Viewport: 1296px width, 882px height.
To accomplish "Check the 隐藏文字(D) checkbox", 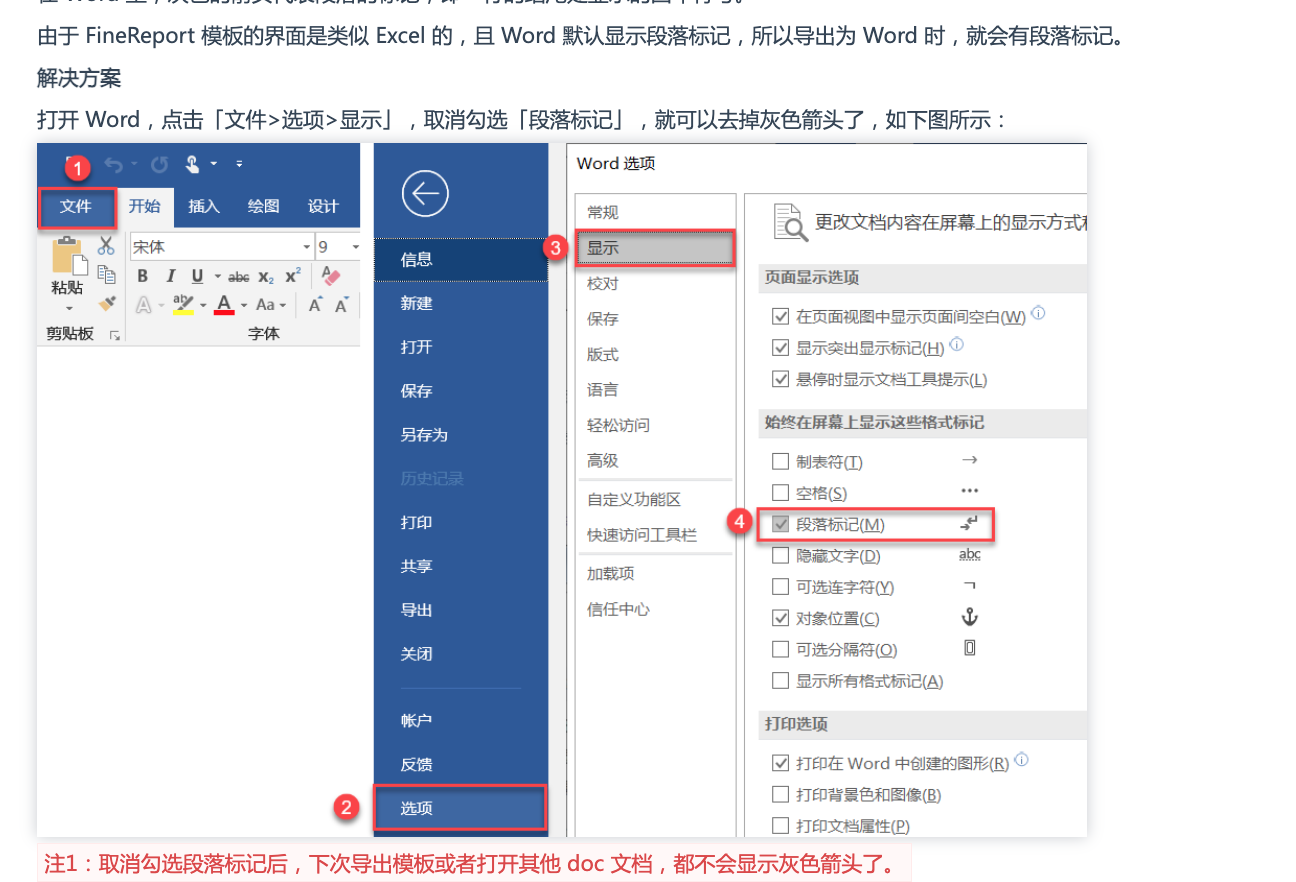I will [x=781, y=556].
